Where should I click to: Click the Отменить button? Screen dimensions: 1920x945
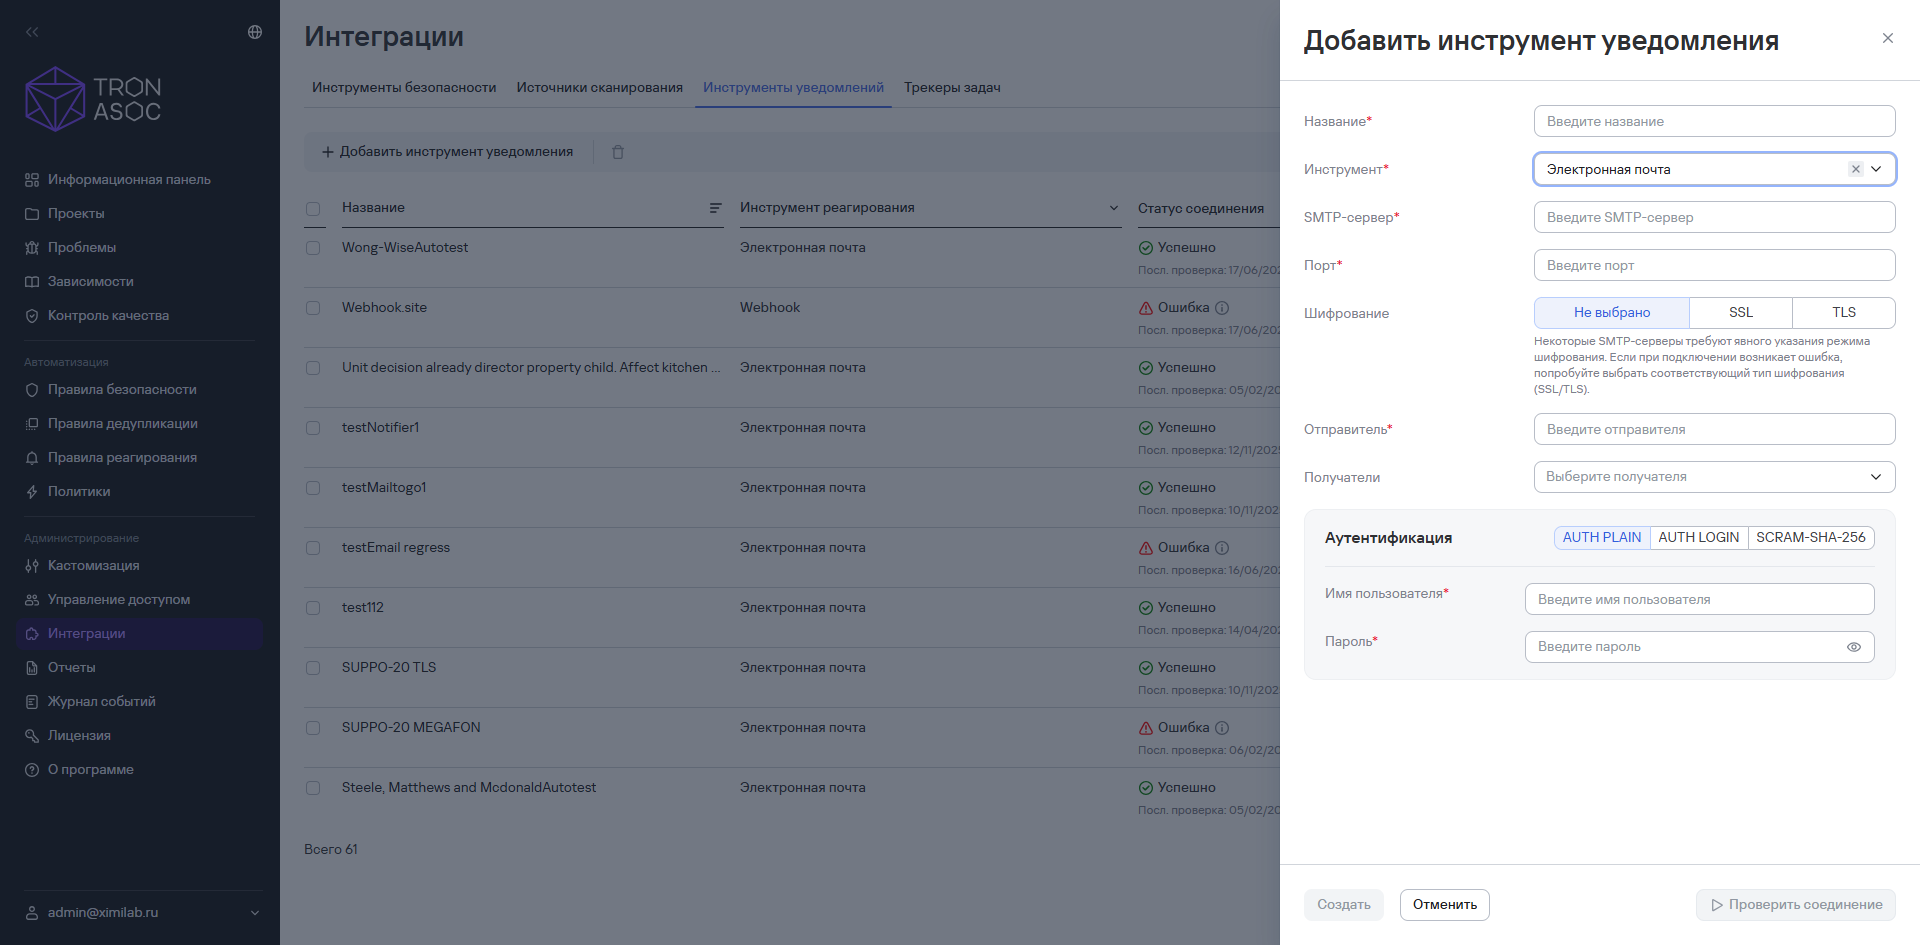click(1445, 905)
